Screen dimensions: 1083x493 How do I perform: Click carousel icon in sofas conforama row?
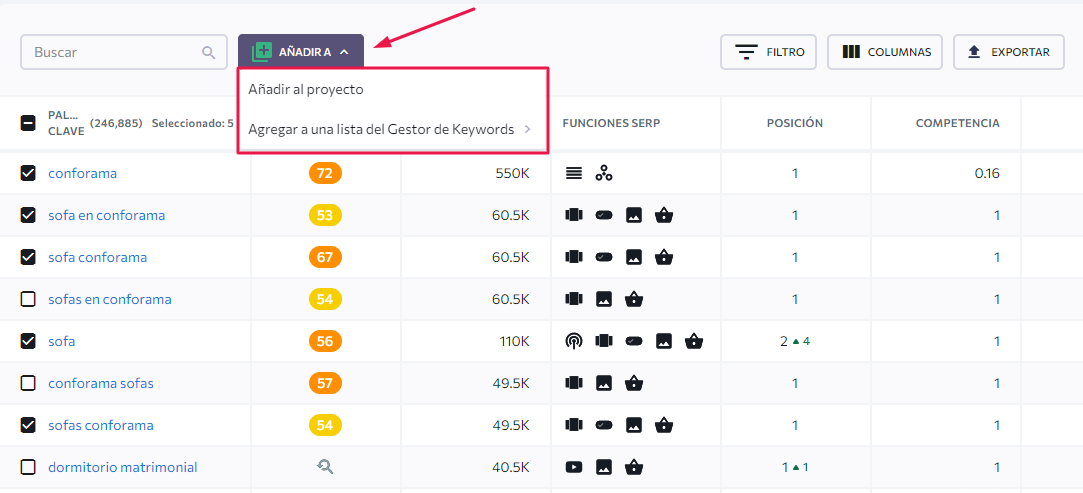pos(573,425)
